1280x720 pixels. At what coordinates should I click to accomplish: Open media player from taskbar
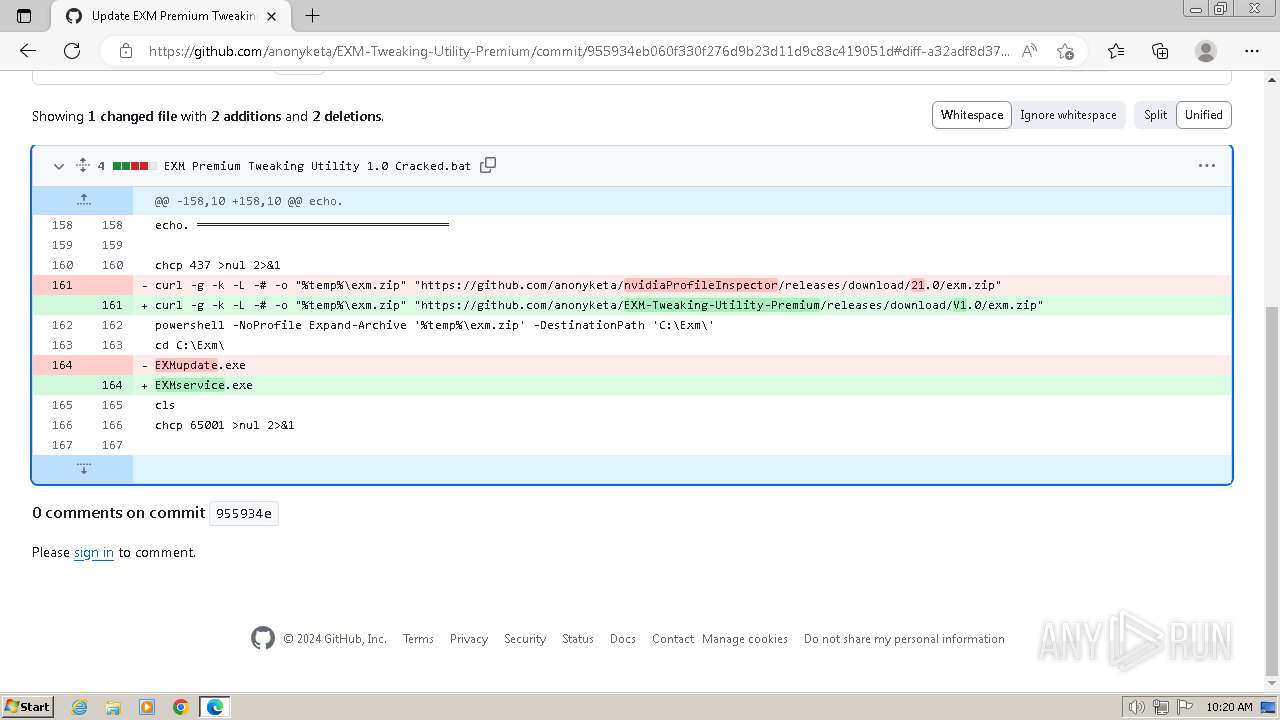coord(147,707)
